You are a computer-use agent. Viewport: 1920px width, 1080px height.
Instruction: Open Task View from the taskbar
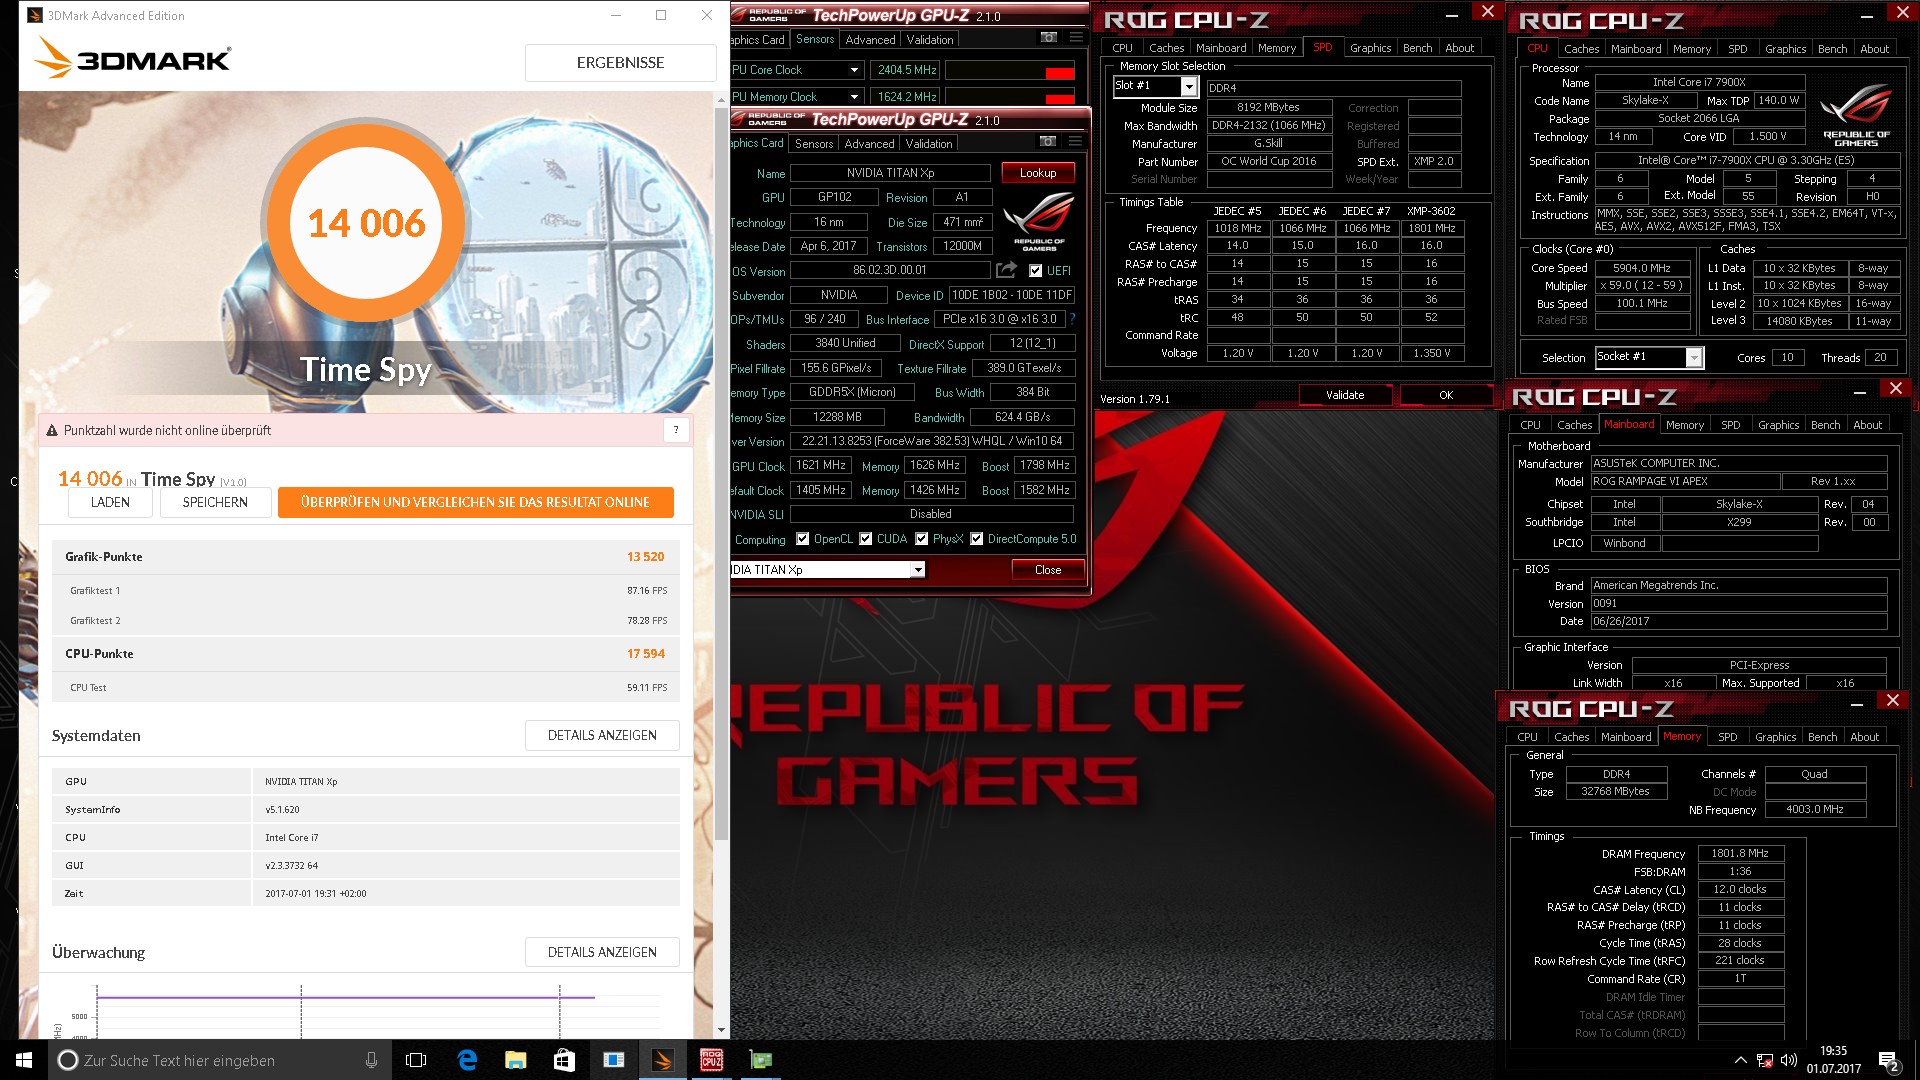coord(416,1060)
